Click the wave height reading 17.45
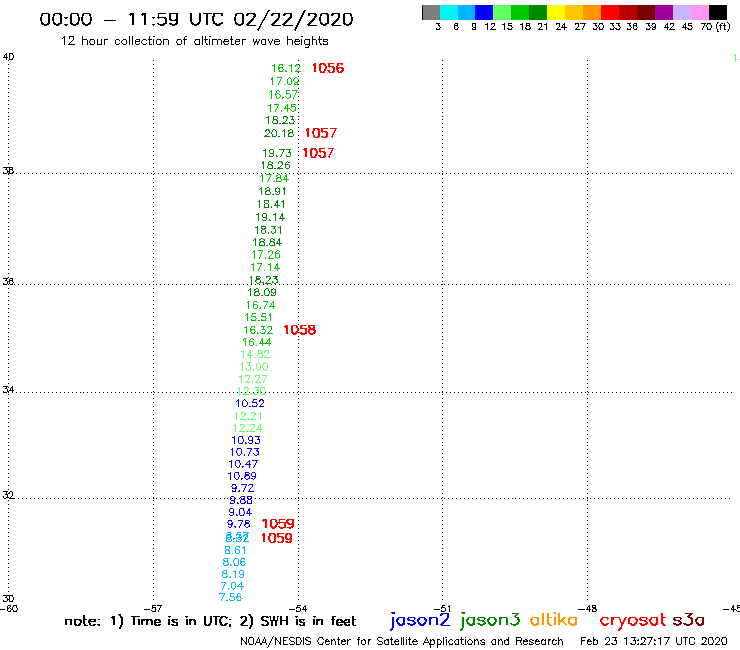740x650 pixels. (x=282, y=108)
